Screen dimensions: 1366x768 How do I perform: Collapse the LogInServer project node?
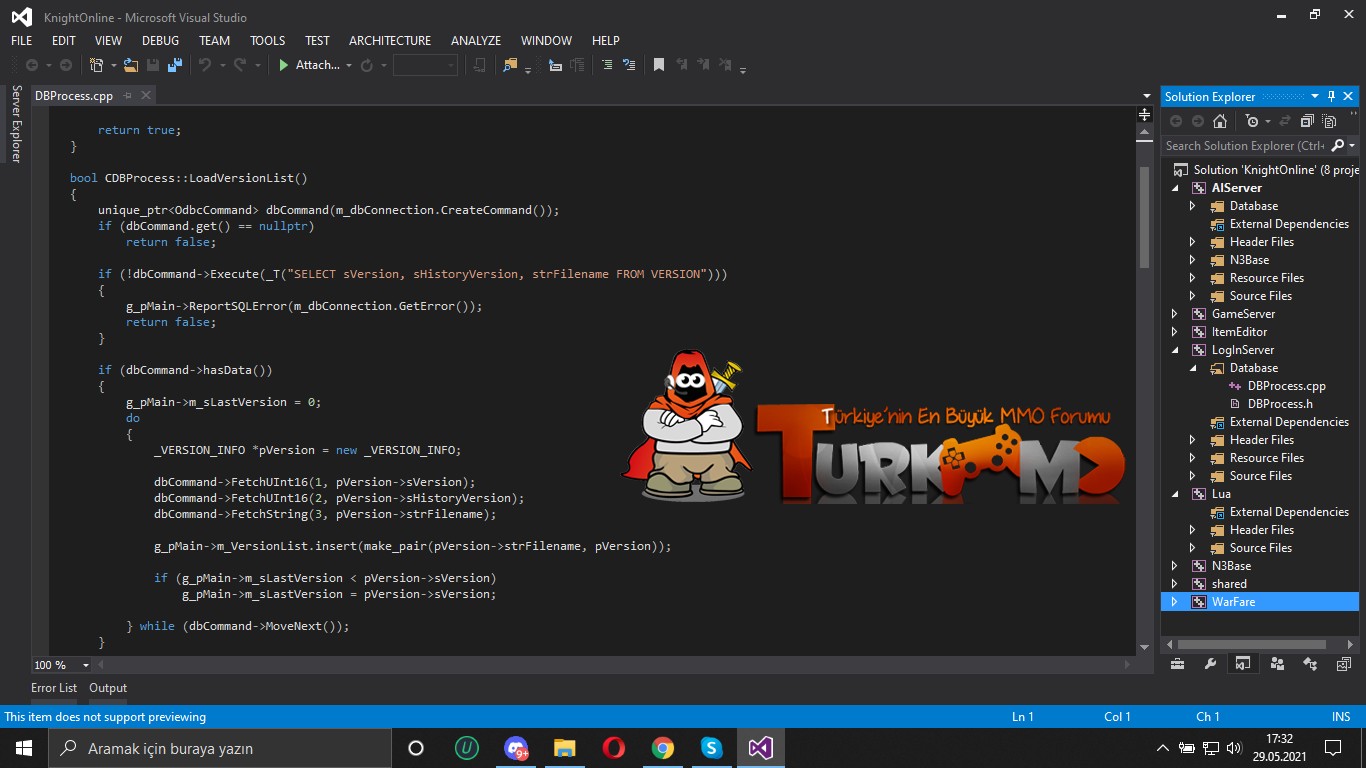tap(1175, 350)
